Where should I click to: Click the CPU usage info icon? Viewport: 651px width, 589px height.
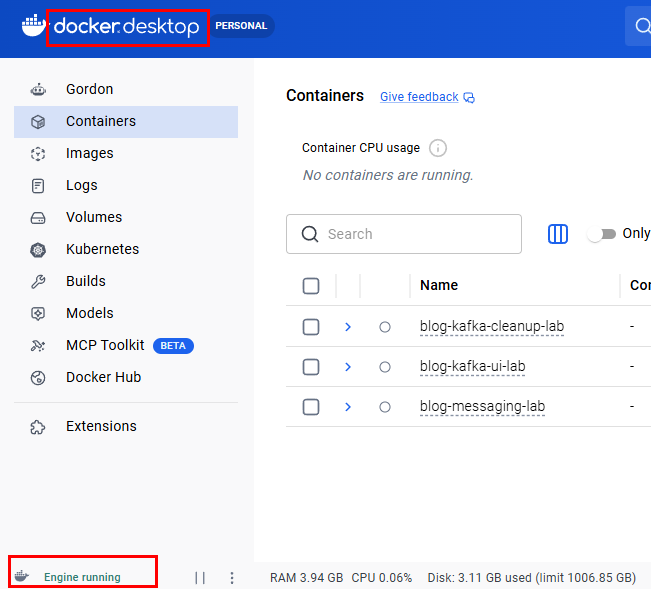438,148
